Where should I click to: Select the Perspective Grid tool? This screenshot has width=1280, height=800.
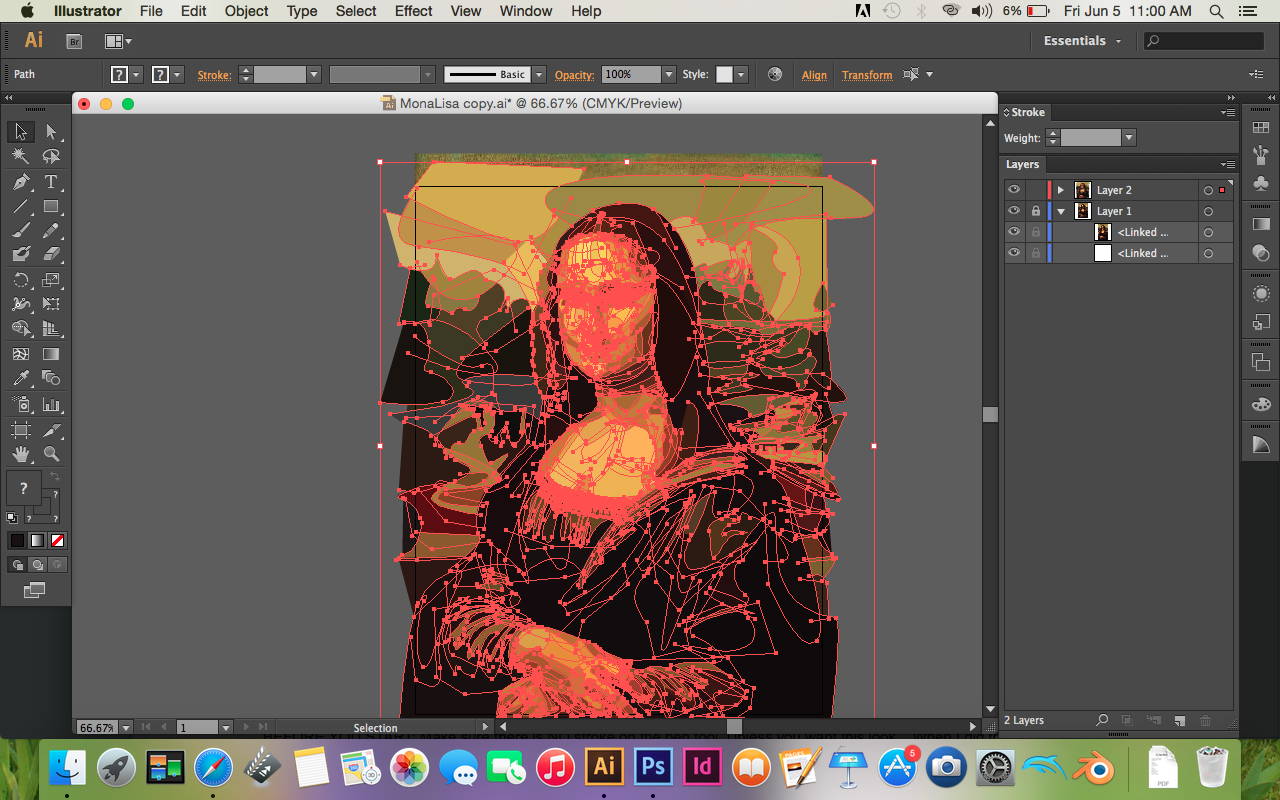pos(51,329)
